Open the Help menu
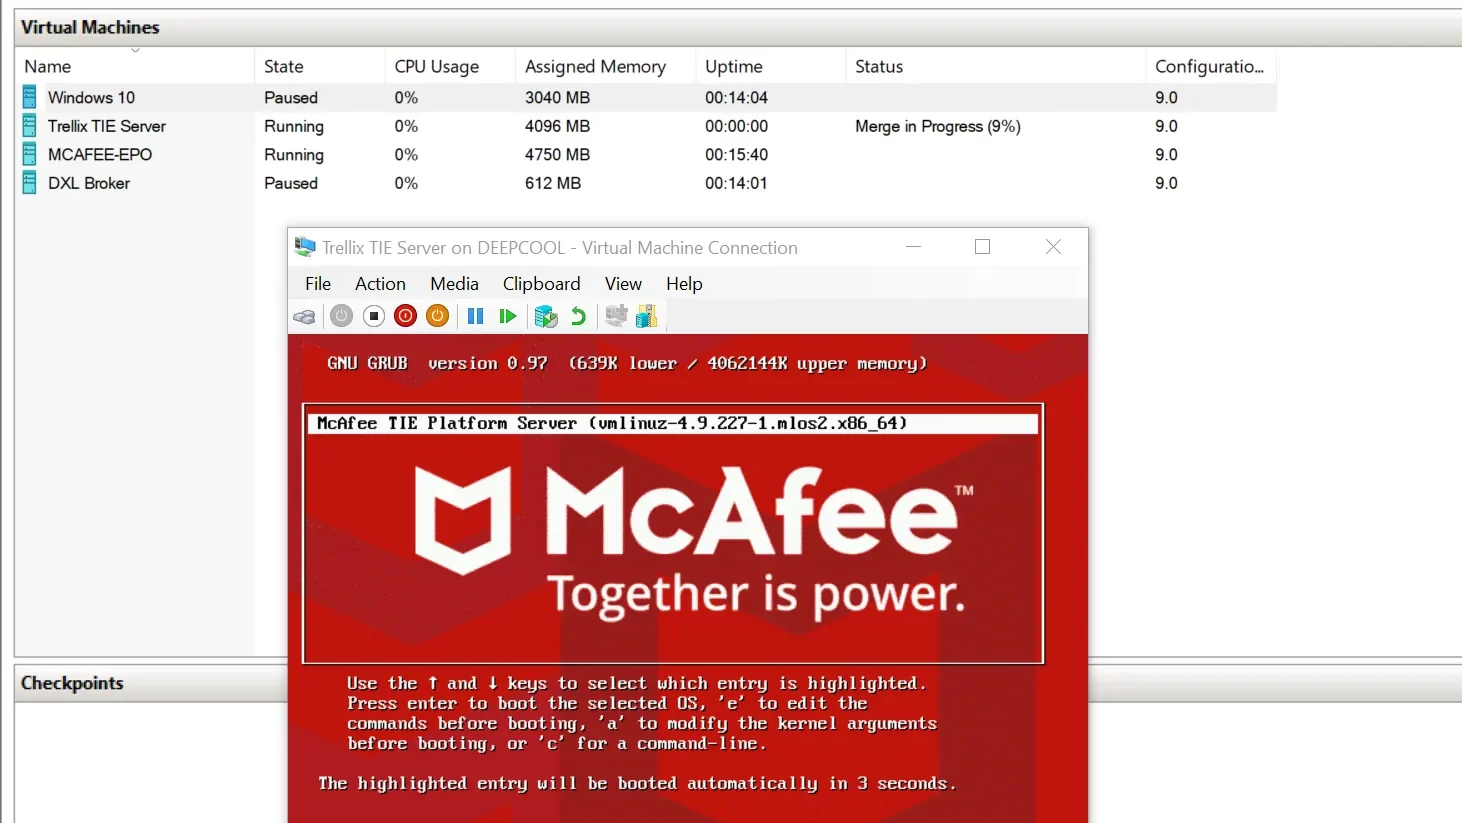 [x=684, y=284]
